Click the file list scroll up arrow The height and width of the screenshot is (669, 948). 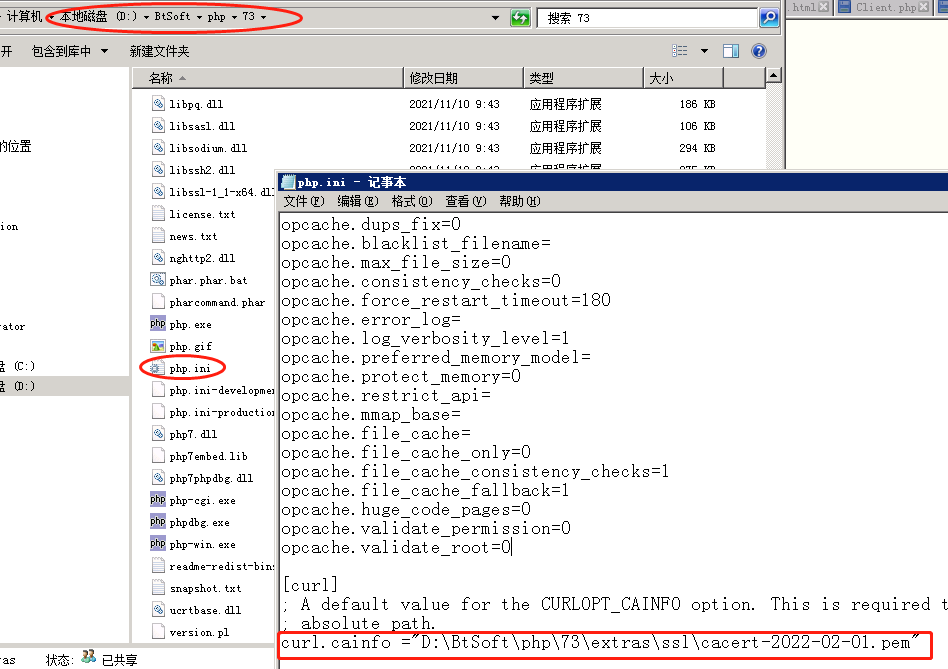[774, 76]
